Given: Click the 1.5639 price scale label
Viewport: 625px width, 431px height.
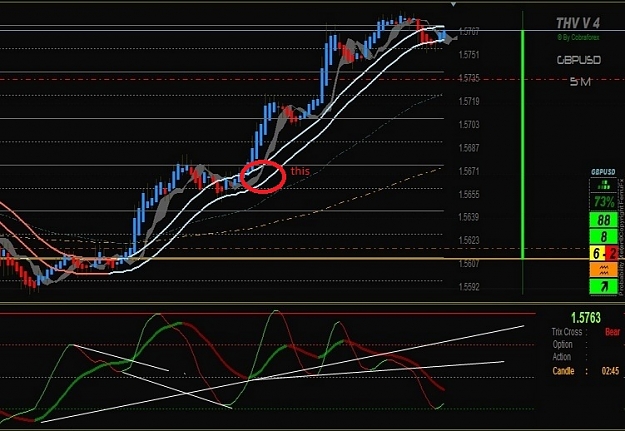Looking at the screenshot, I should (469, 217).
